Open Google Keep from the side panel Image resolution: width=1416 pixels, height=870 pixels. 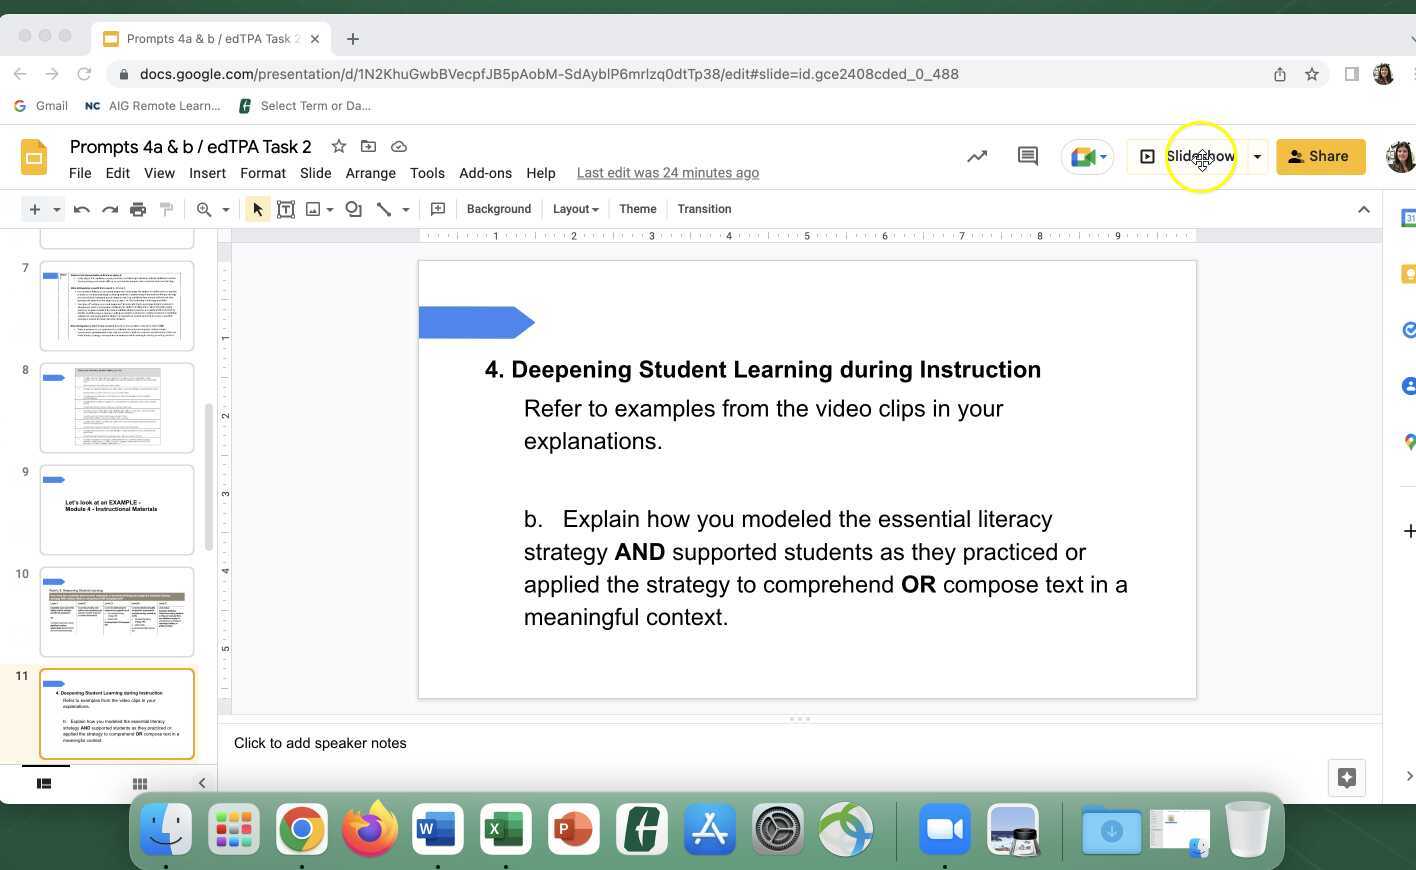click(x=1408, y=273)
